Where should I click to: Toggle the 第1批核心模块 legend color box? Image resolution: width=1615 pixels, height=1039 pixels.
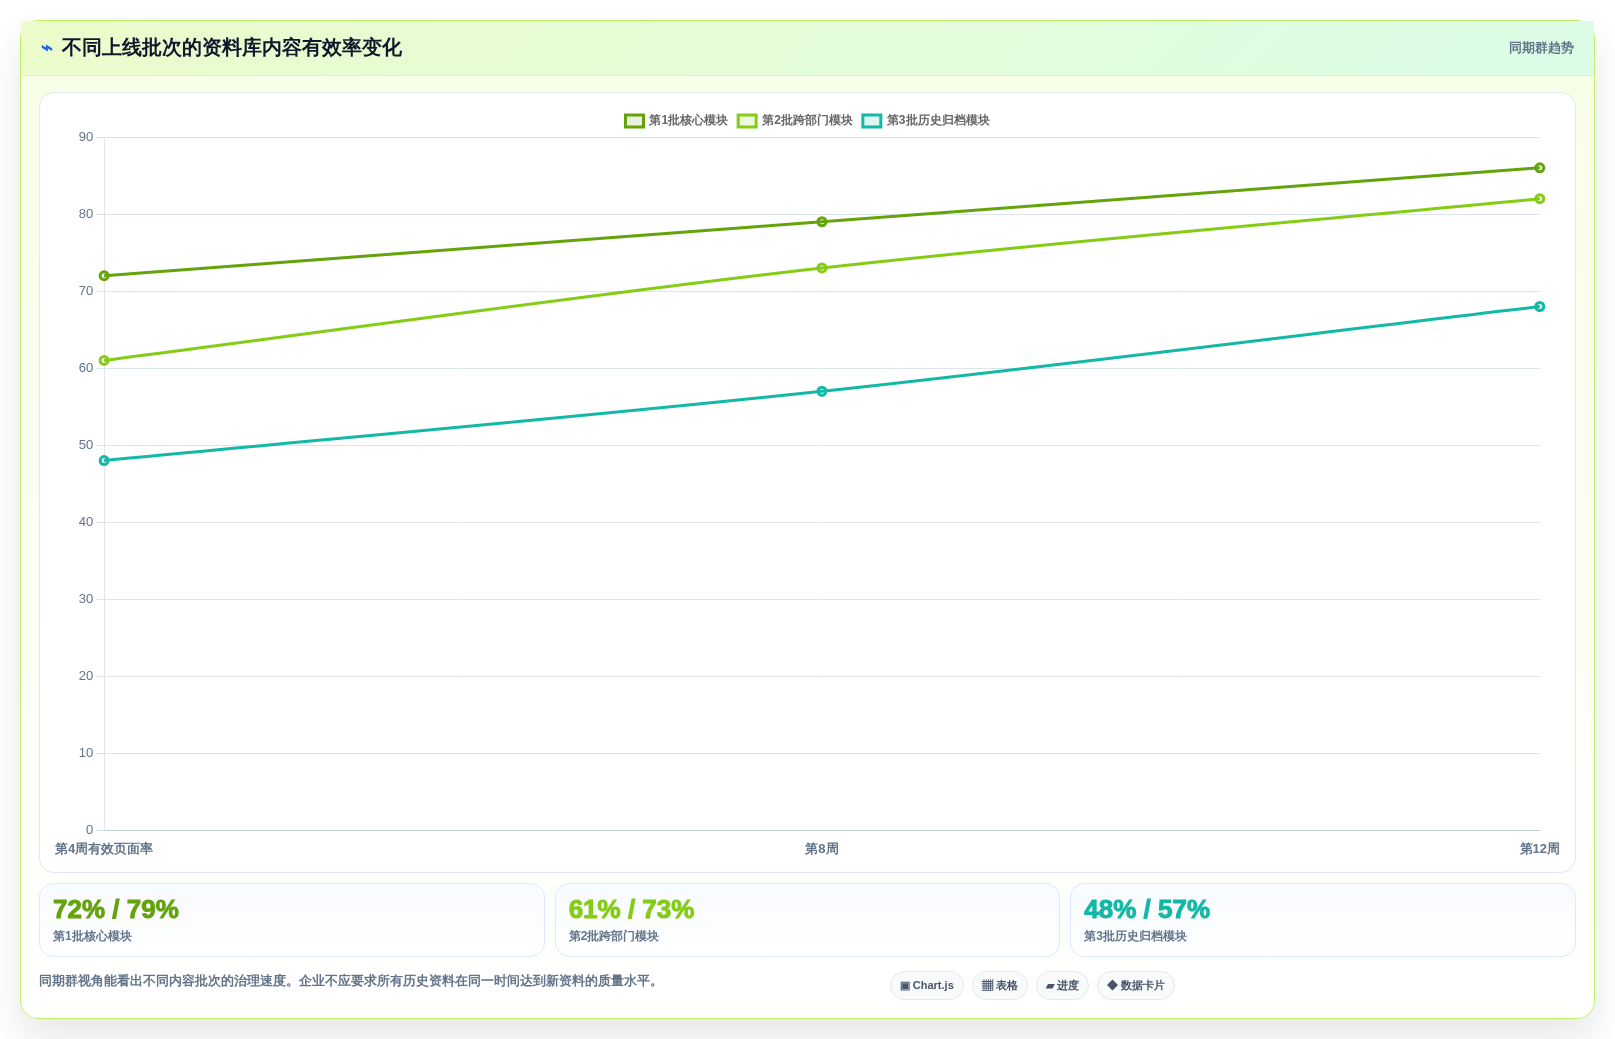pyautogui.click(x=634, y=121)
